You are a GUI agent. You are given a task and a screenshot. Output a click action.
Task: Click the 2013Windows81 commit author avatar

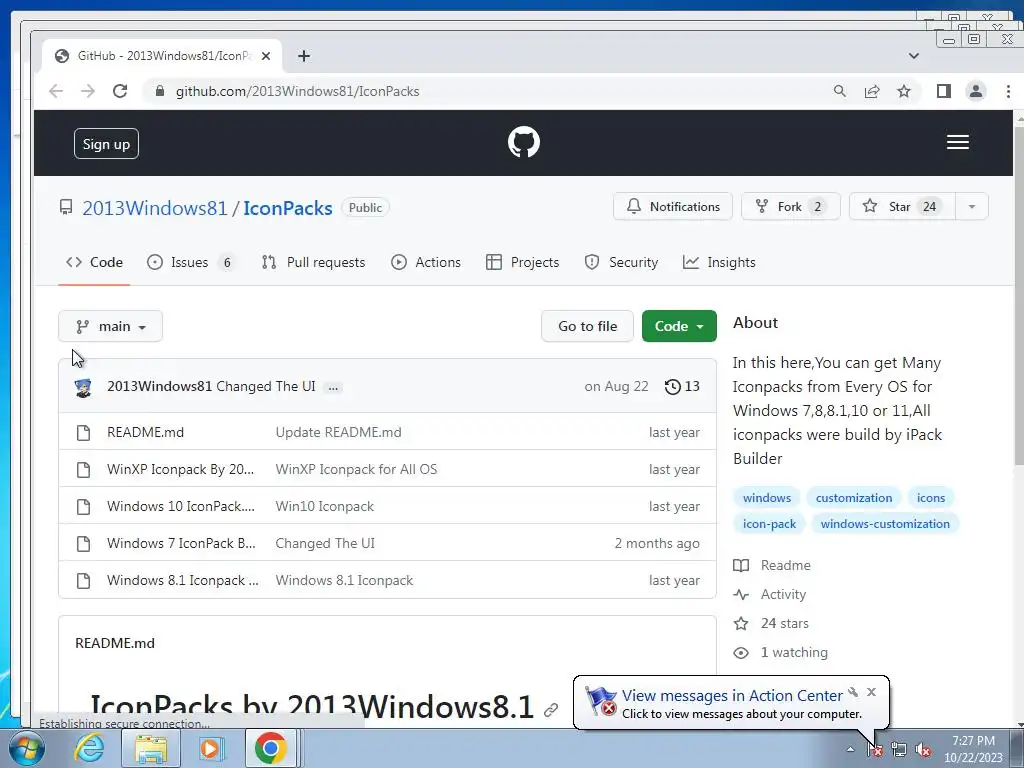point(83,387)
